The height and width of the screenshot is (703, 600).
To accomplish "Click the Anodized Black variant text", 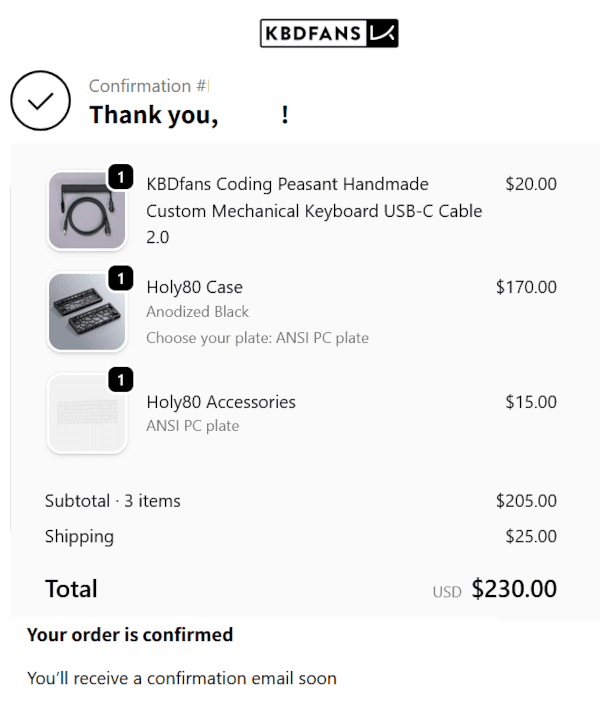I will [x=197, y=312].
